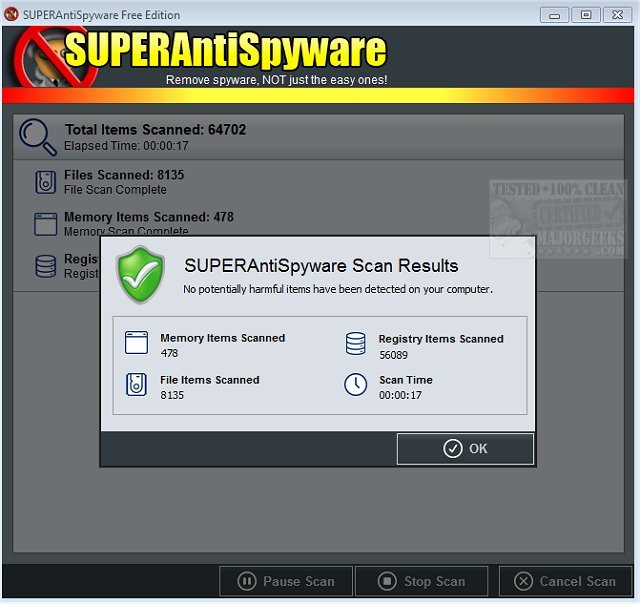Click the Files Scanned disk icon
640x604 pixels.
pyautogui.click(x=45, y=182)
